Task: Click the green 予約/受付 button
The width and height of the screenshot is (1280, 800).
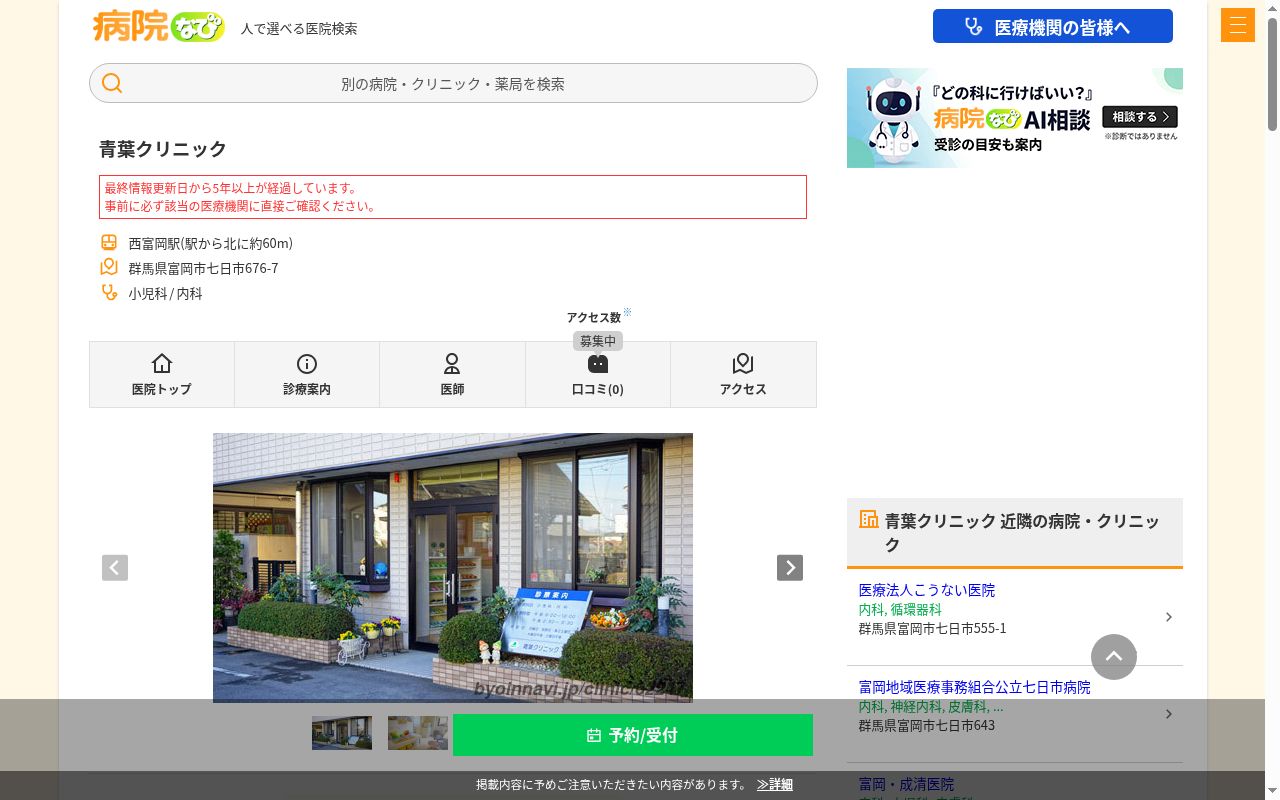Action: (x=633, y=735)
